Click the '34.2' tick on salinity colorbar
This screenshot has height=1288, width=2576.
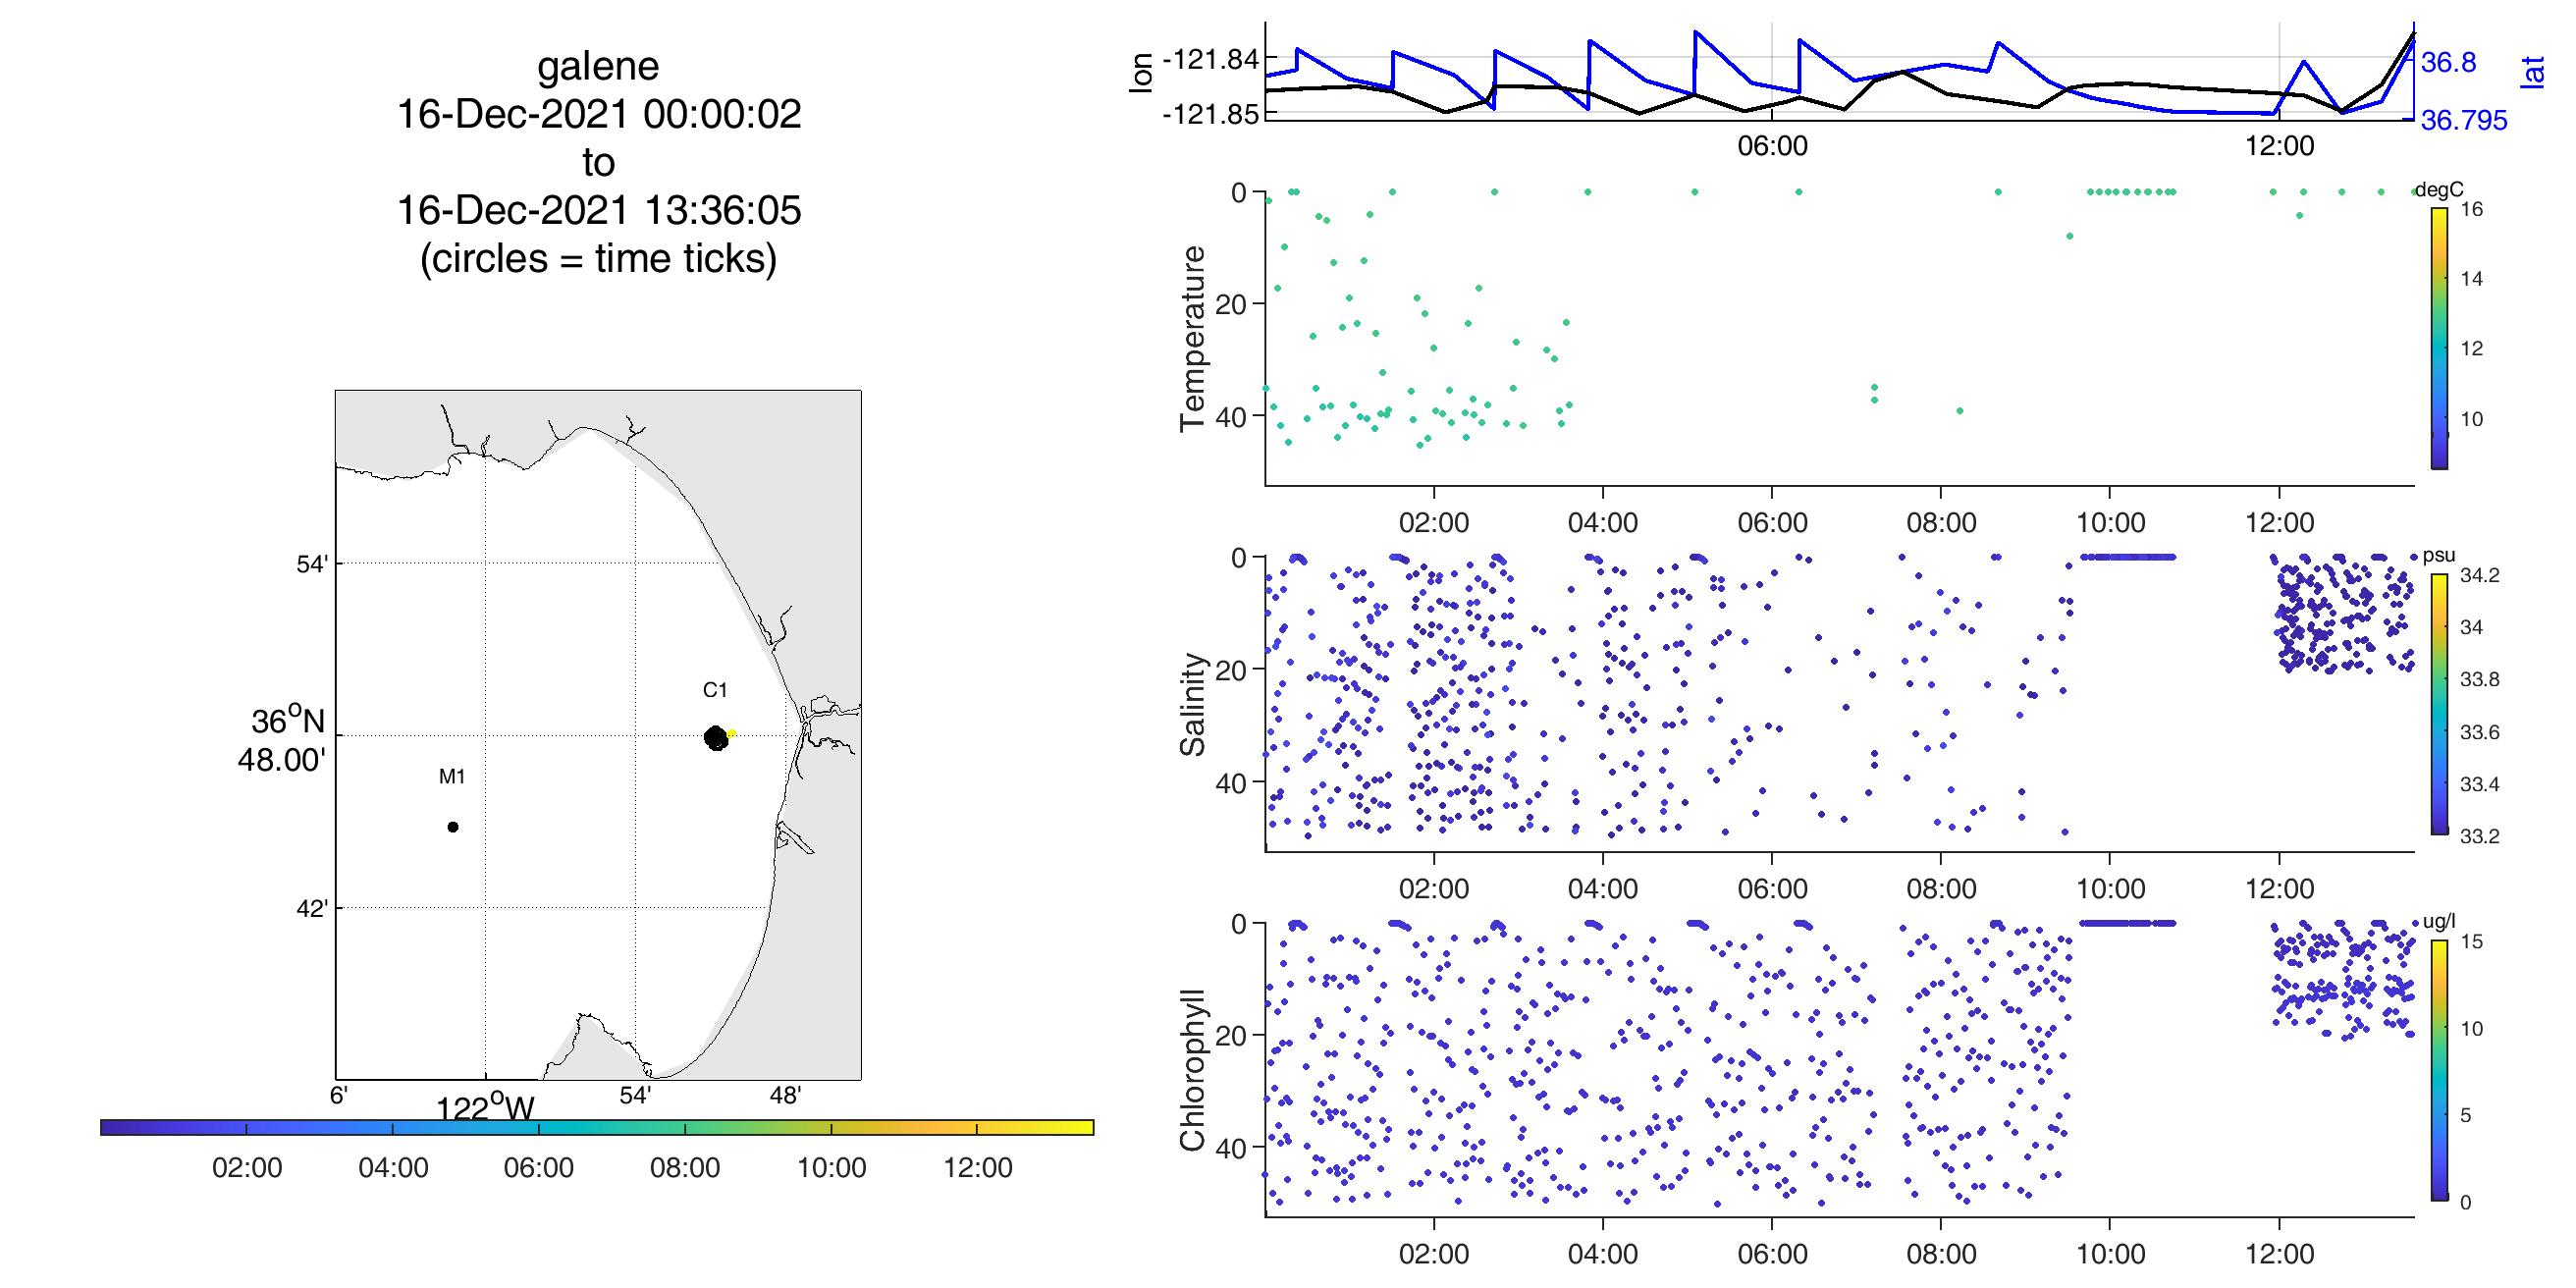[x=2479, y=576]
